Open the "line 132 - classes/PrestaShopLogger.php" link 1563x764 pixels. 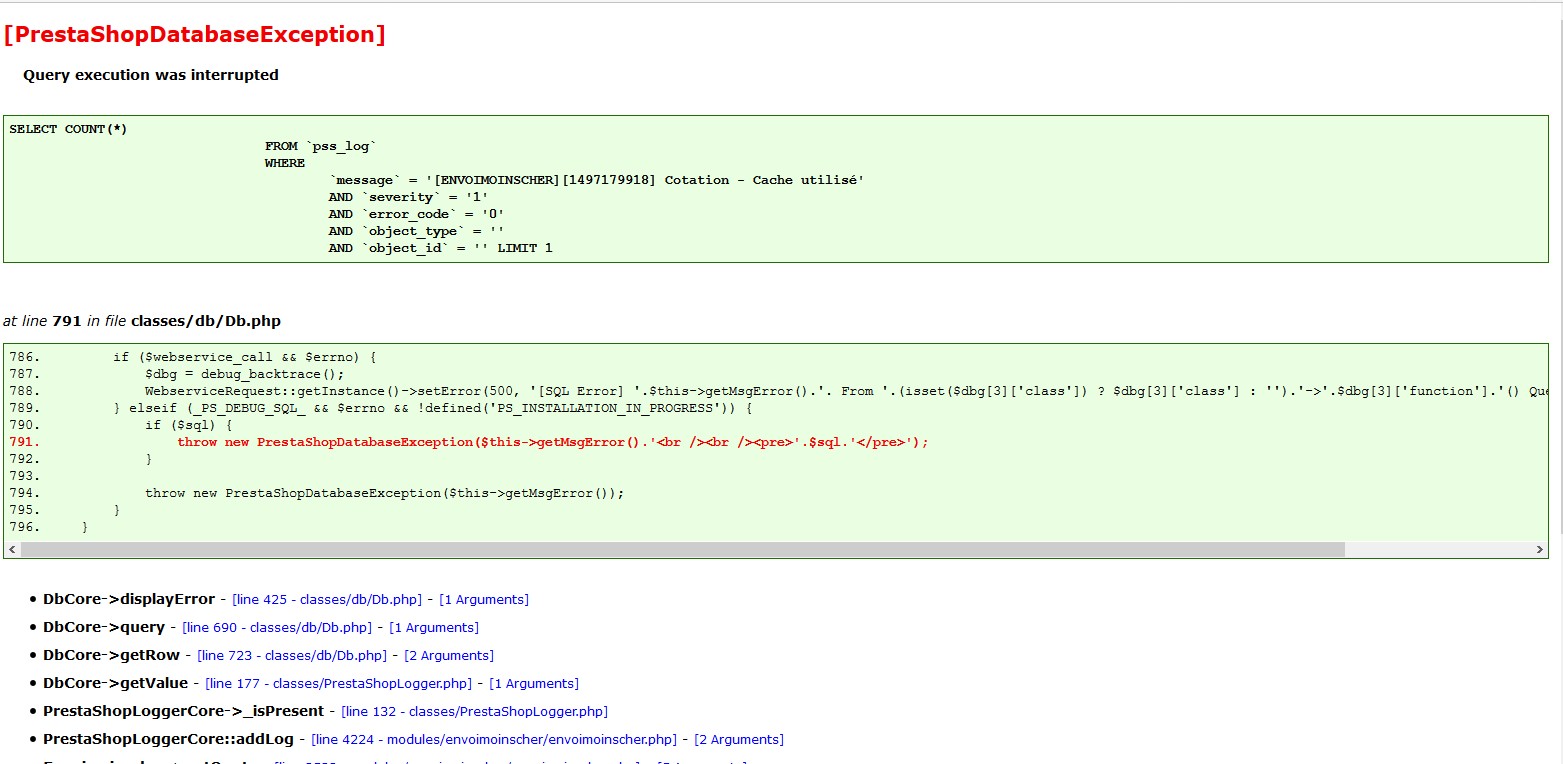tap(474, 712)
